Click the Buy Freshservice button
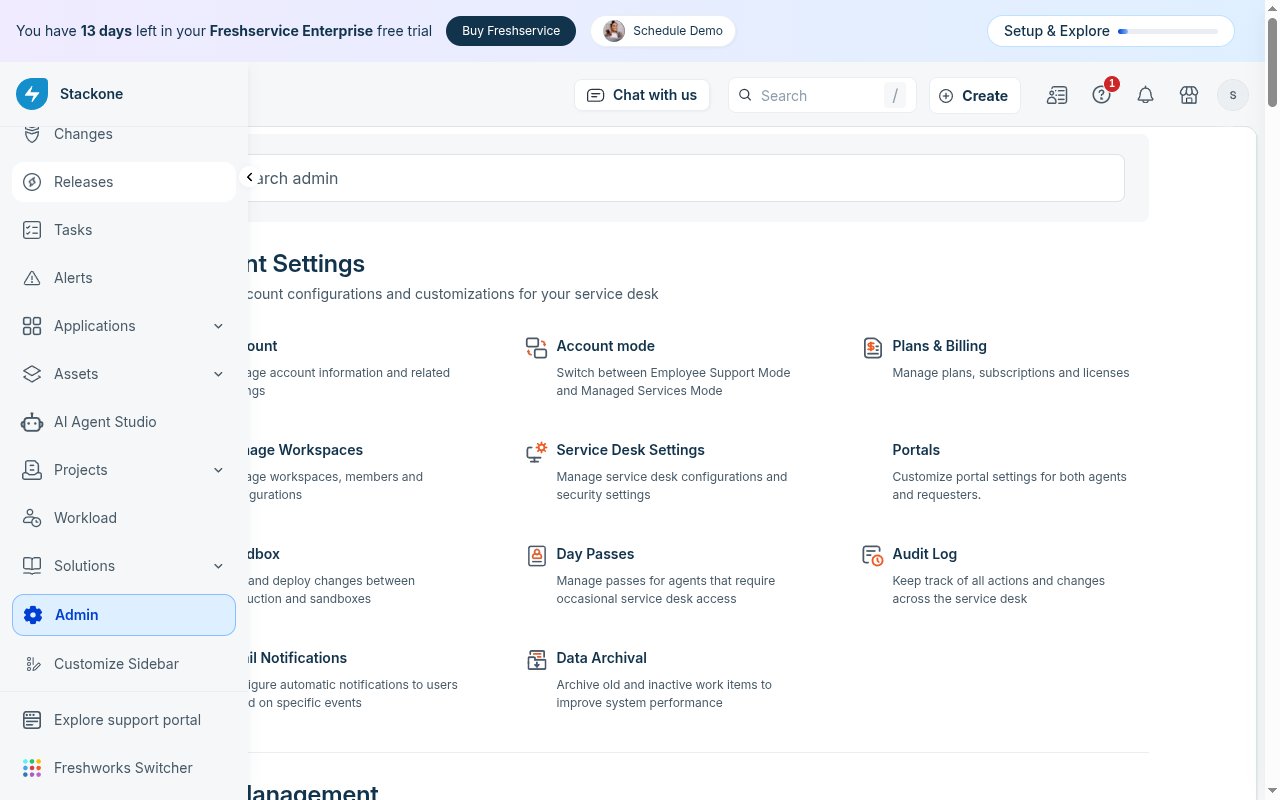Image resolution: width=1280 pixels, height=800 pixels. pos(511,31)
